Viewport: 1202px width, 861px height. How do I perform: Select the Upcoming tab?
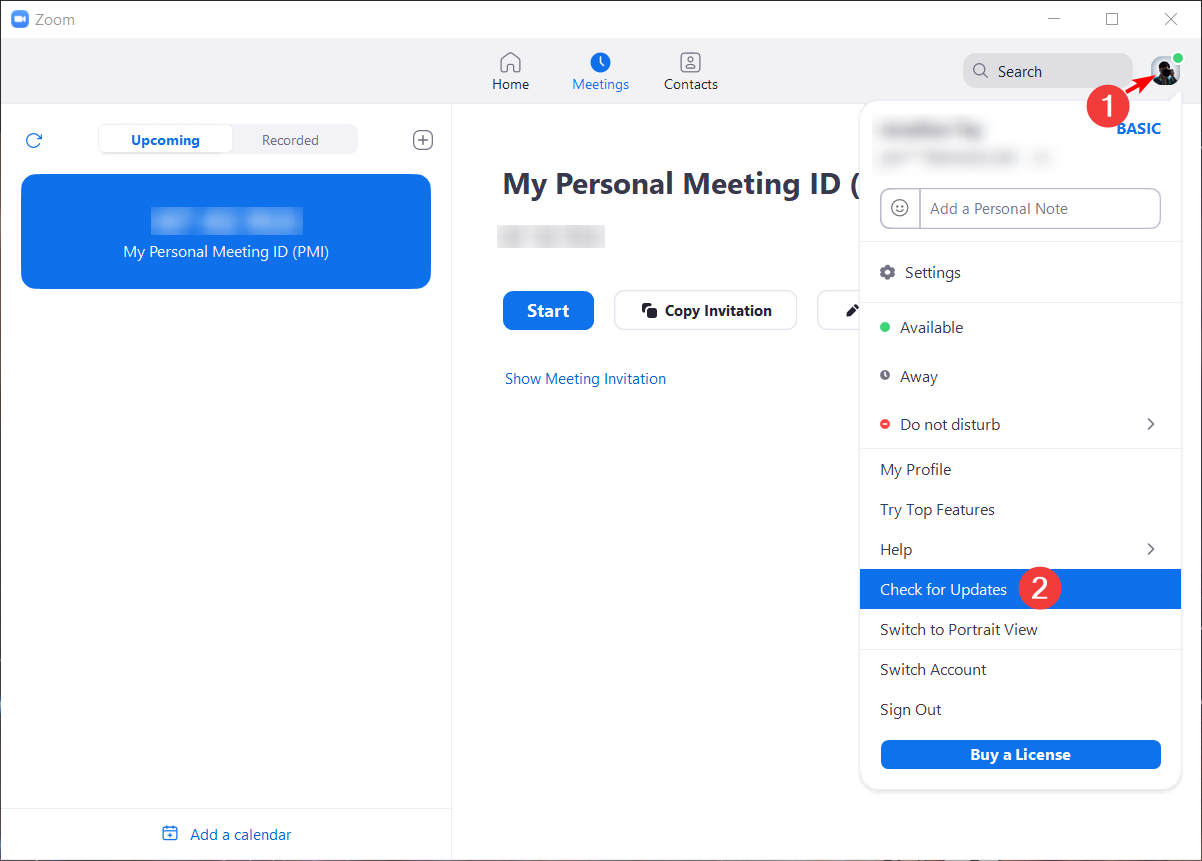point(165,140)
